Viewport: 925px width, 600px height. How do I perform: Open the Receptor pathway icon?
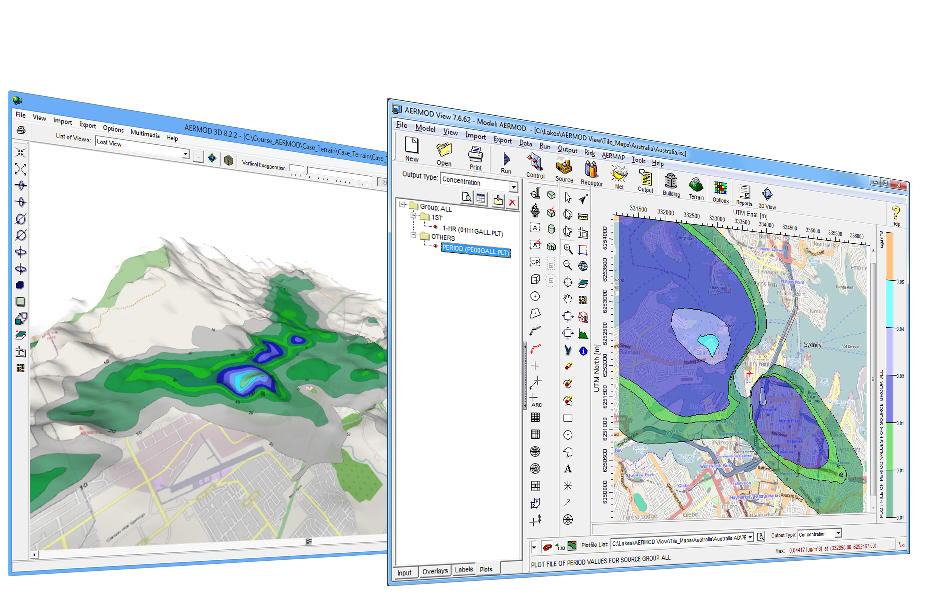[591, 171]
